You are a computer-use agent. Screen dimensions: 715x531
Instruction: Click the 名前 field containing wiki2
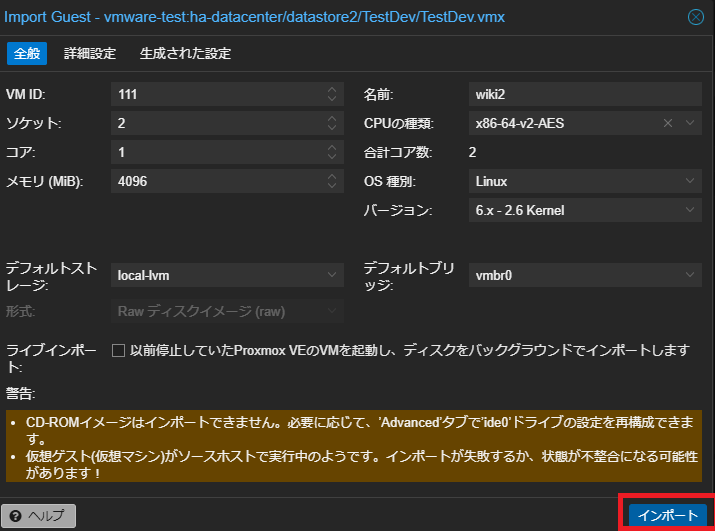[x=585, y=94]
